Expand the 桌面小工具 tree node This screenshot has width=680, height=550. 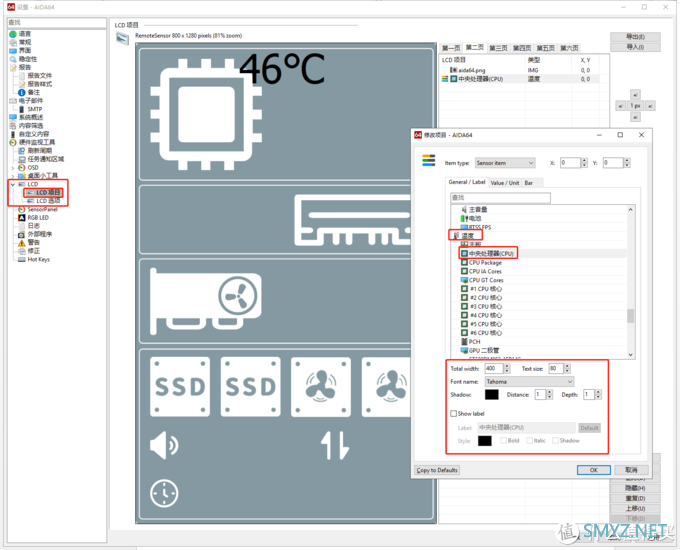(x=13, y=176)
